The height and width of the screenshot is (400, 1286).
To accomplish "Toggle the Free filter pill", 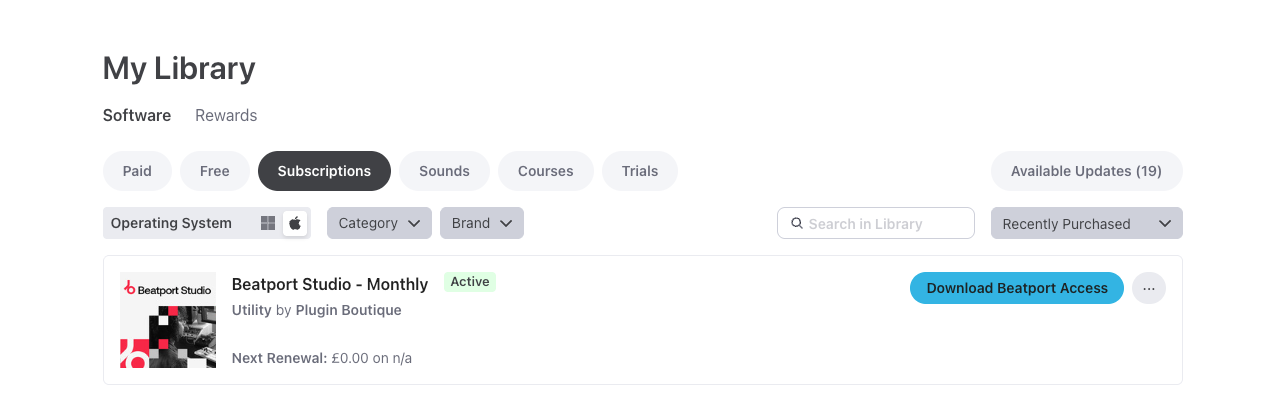I will (215, 171).
